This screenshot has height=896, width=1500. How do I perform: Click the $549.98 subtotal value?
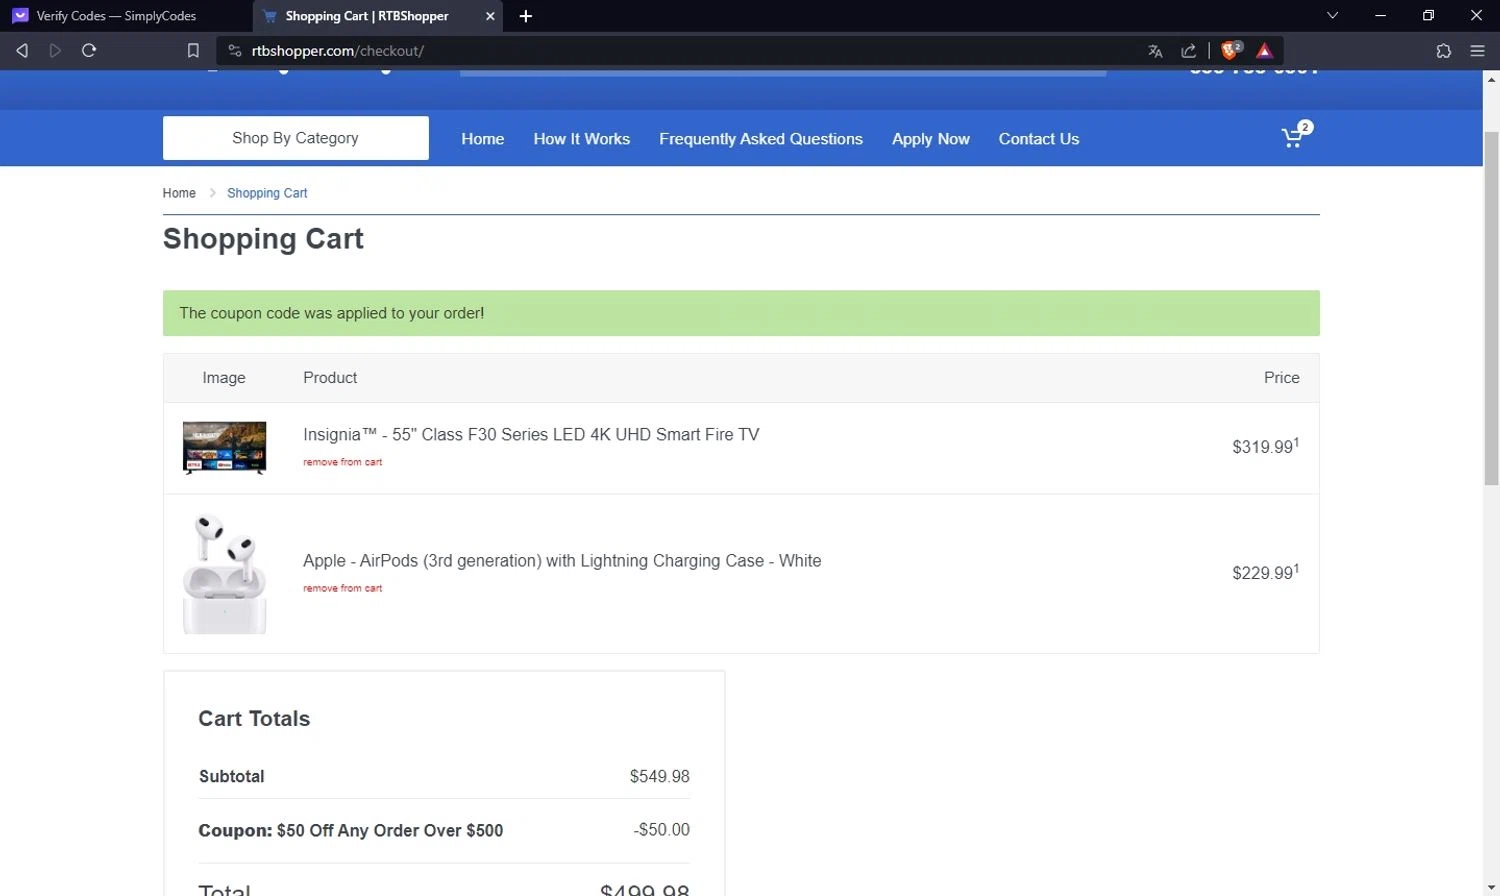click(660, 776)
